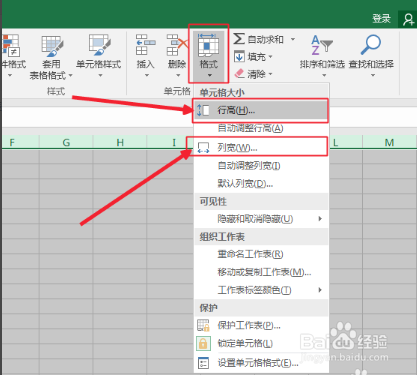Choose AutoFit Column Width (自动调整列宽)
The width and height of the screenshot is (417, 375).
(x=261, y=166)
